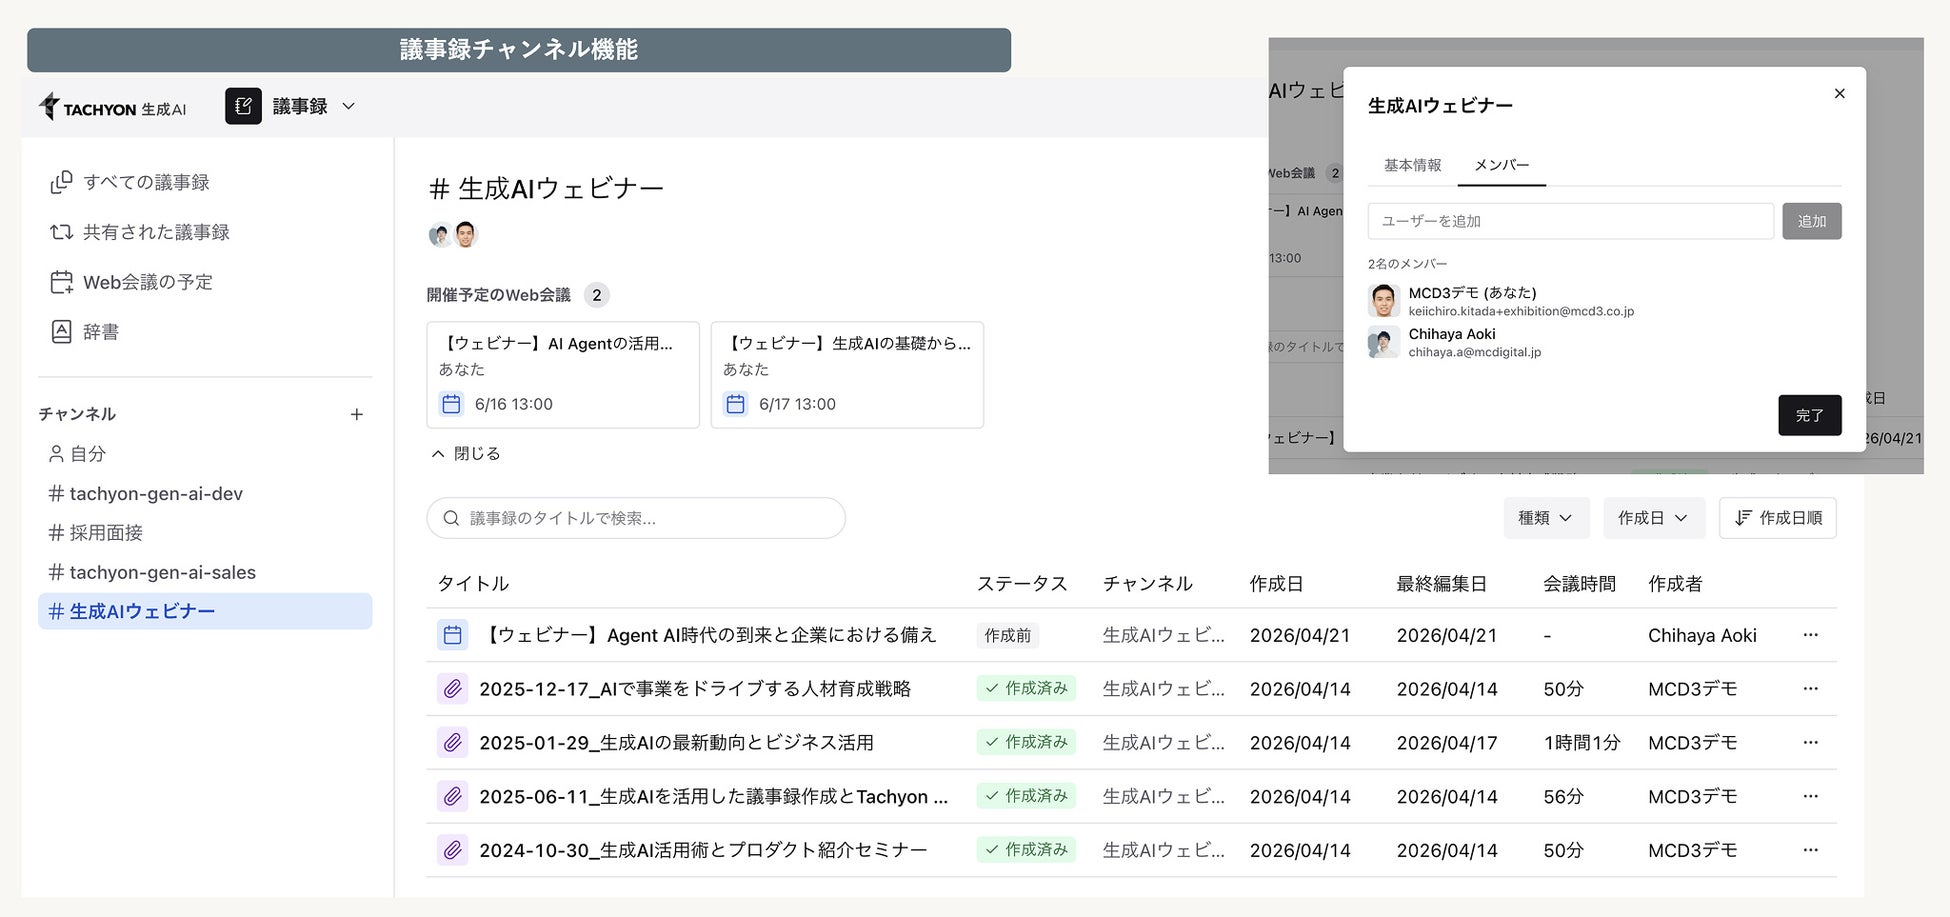Click attachment icon of 2025-12-17 row
The width and height of the screenshot is (1950, 917).
pyautogui.click(x=453, y=689)
